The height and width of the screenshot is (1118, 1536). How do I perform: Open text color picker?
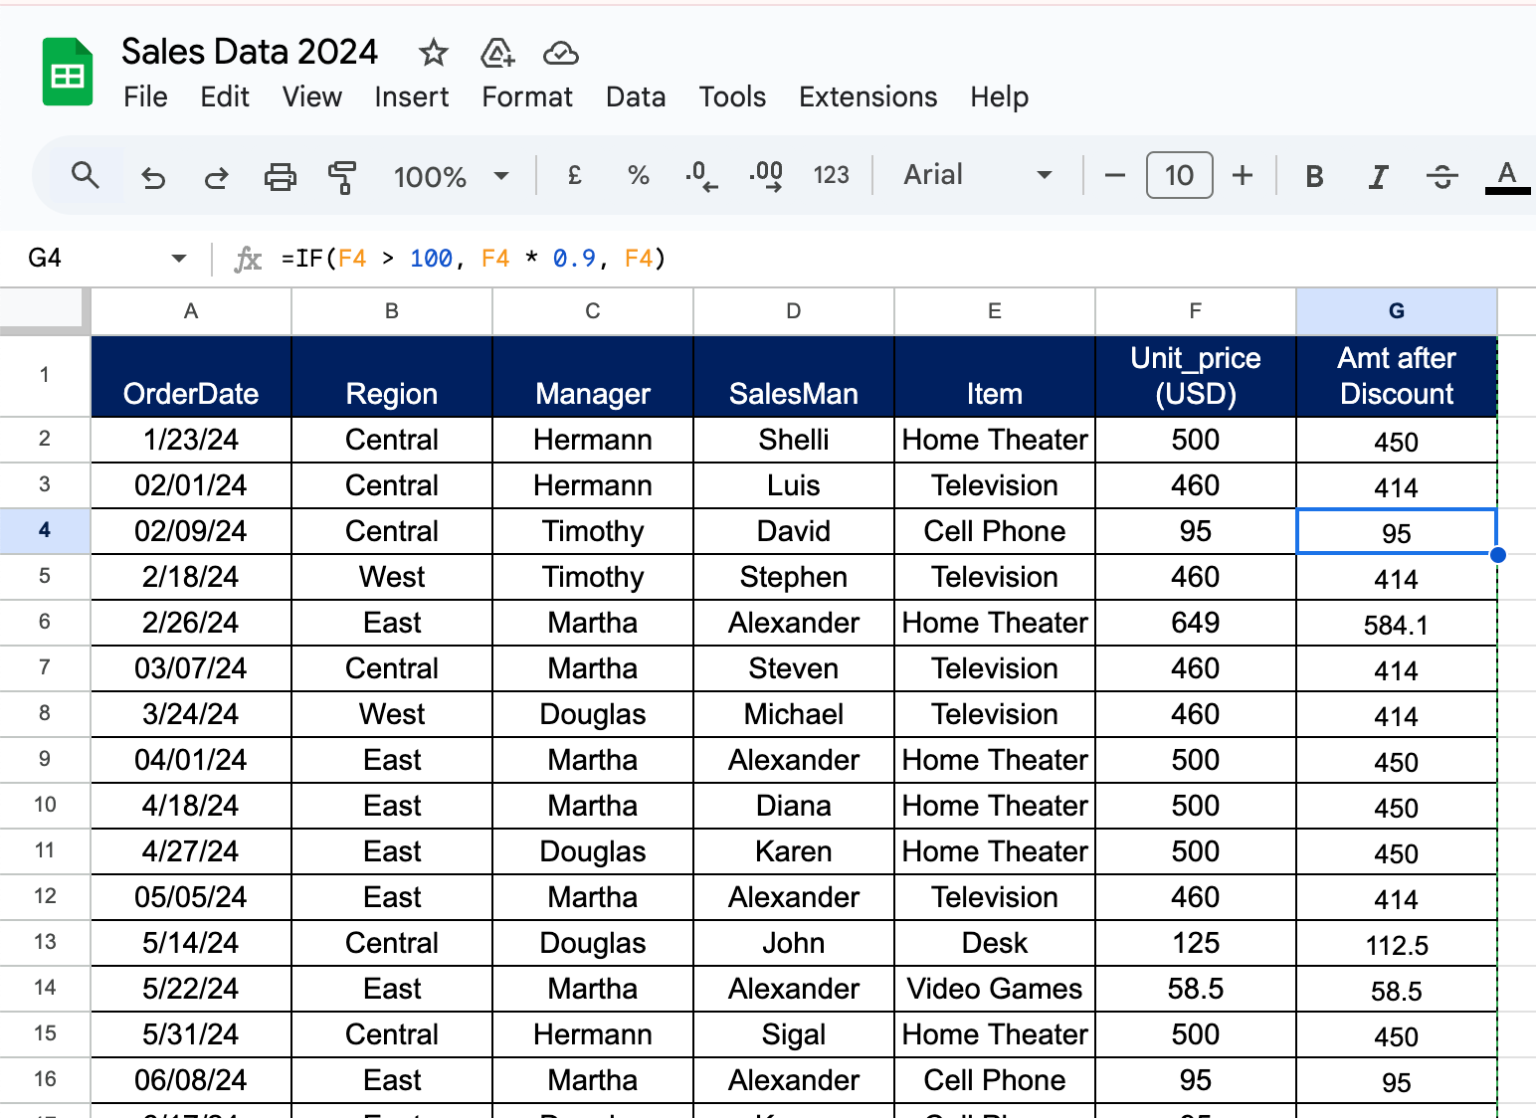1506,176
